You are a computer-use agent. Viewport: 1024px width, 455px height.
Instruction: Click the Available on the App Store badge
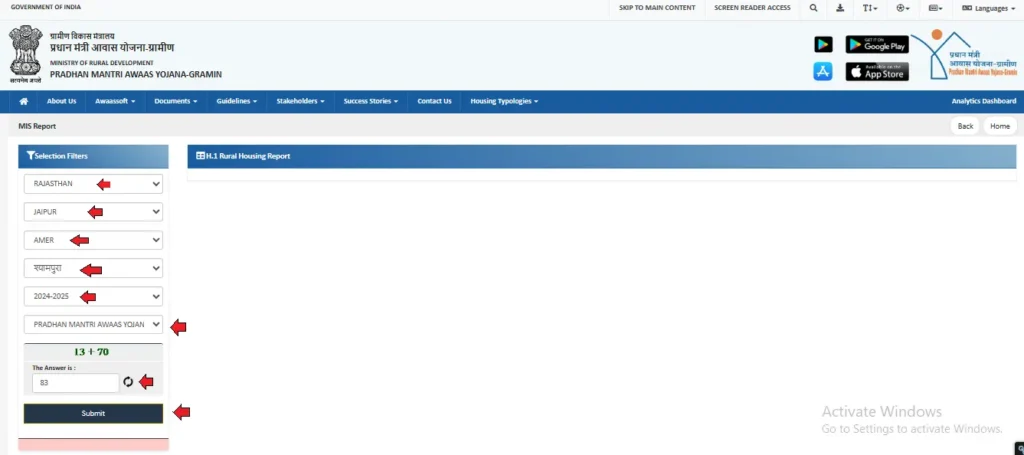tap(877, 71)
